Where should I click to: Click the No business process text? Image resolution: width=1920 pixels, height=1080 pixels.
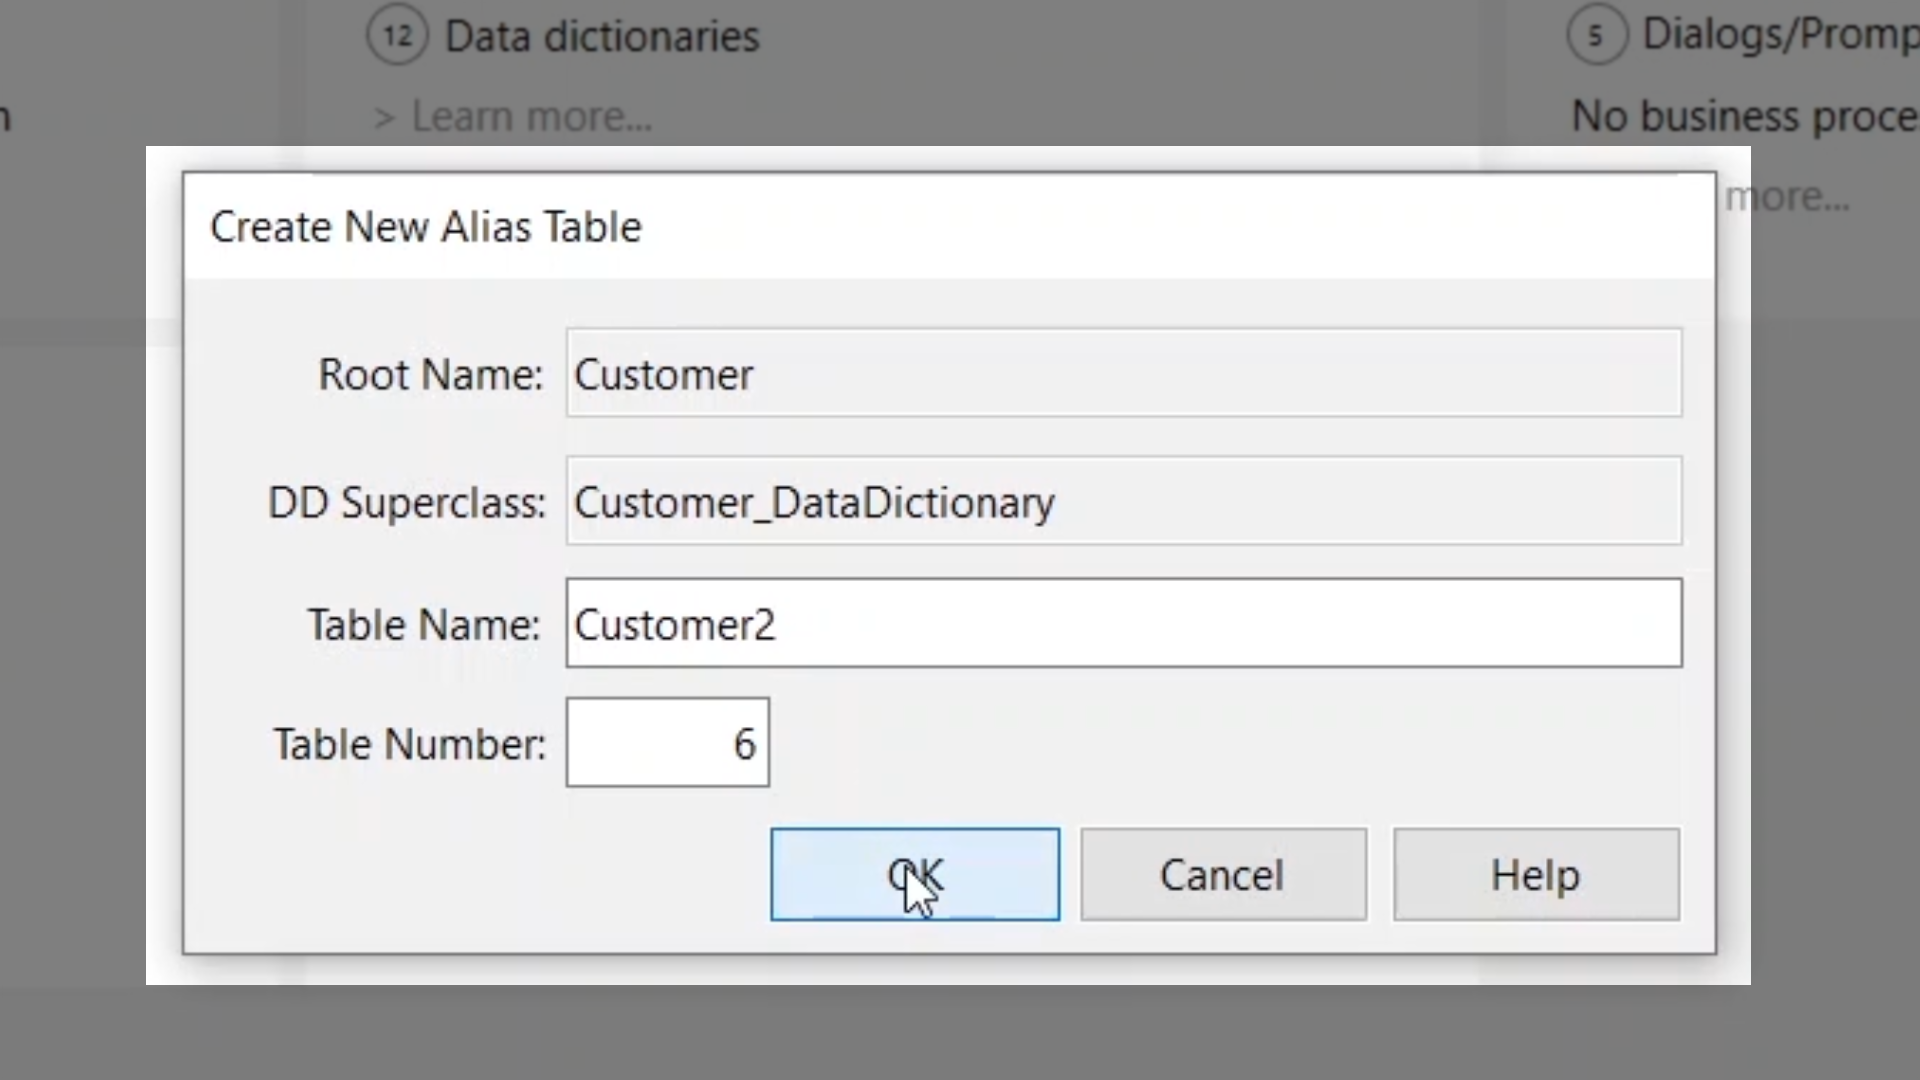(1744, 117)
